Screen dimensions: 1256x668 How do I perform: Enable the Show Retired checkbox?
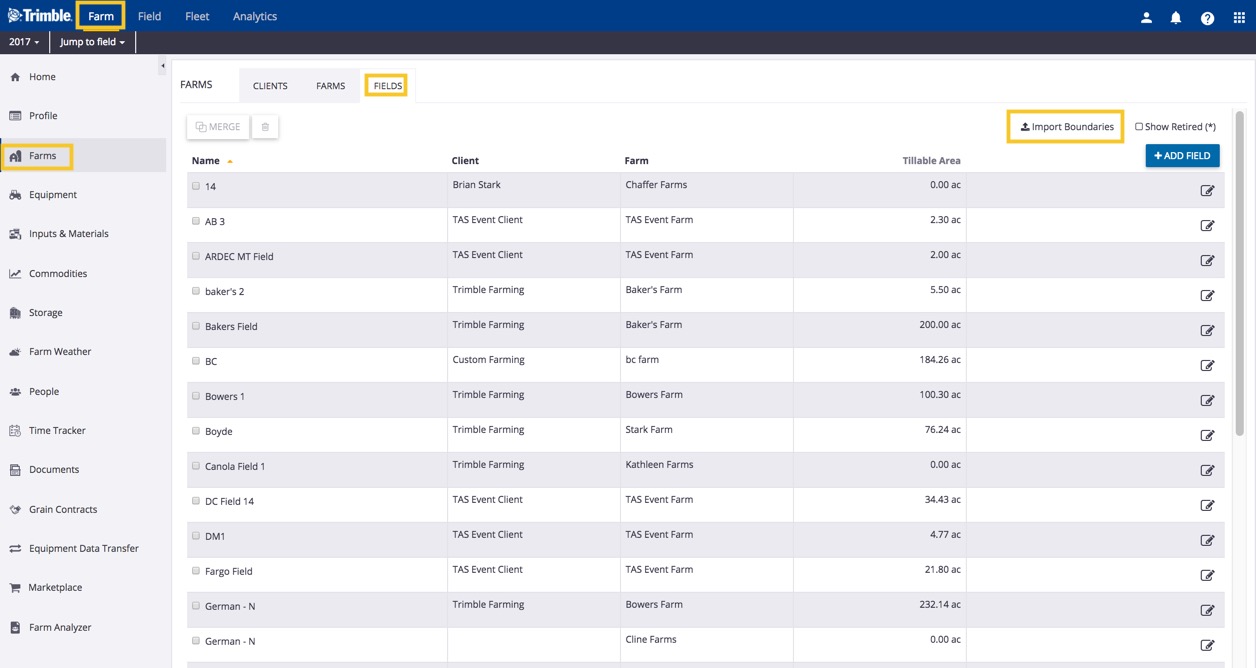[1139, 127]
